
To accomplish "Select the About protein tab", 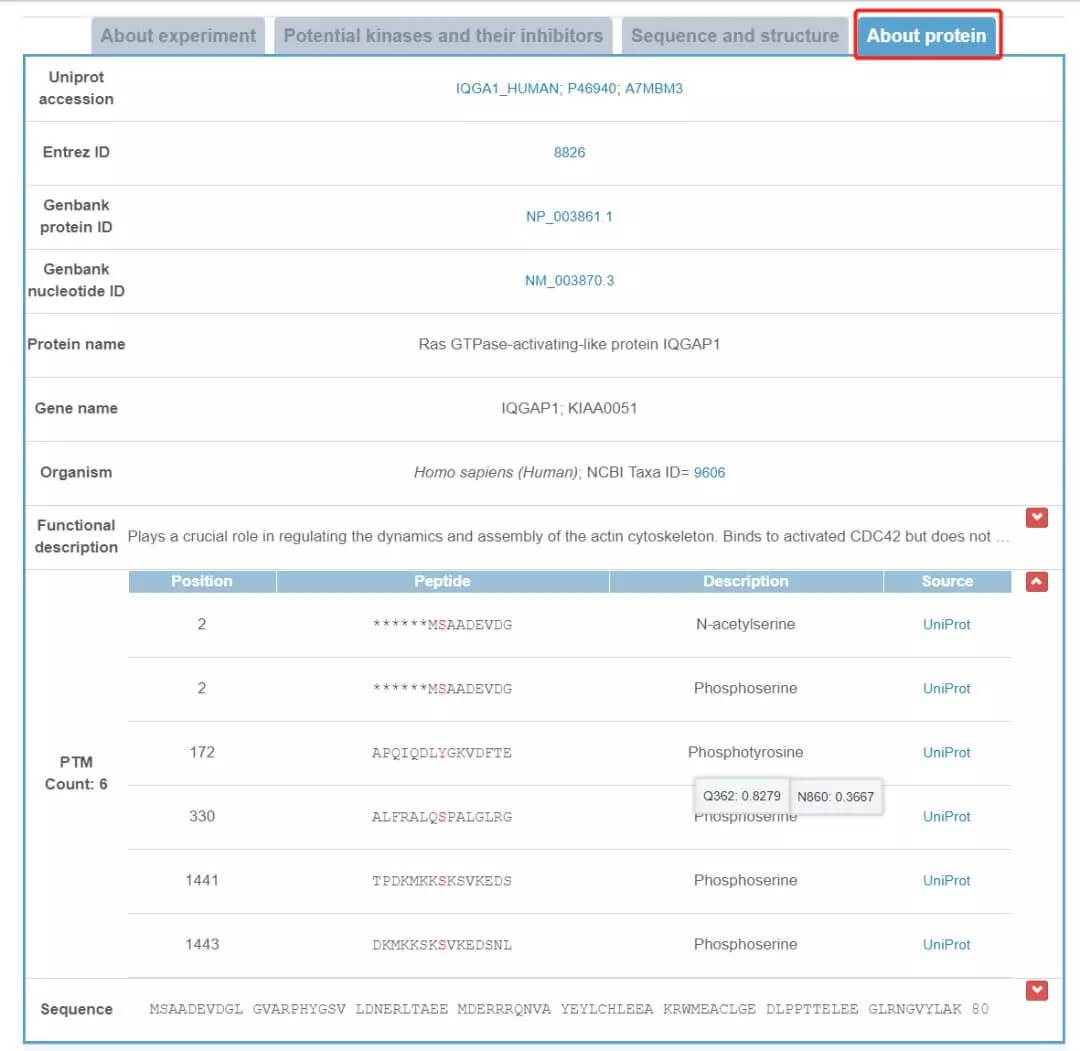I will [x=926, y=36].
